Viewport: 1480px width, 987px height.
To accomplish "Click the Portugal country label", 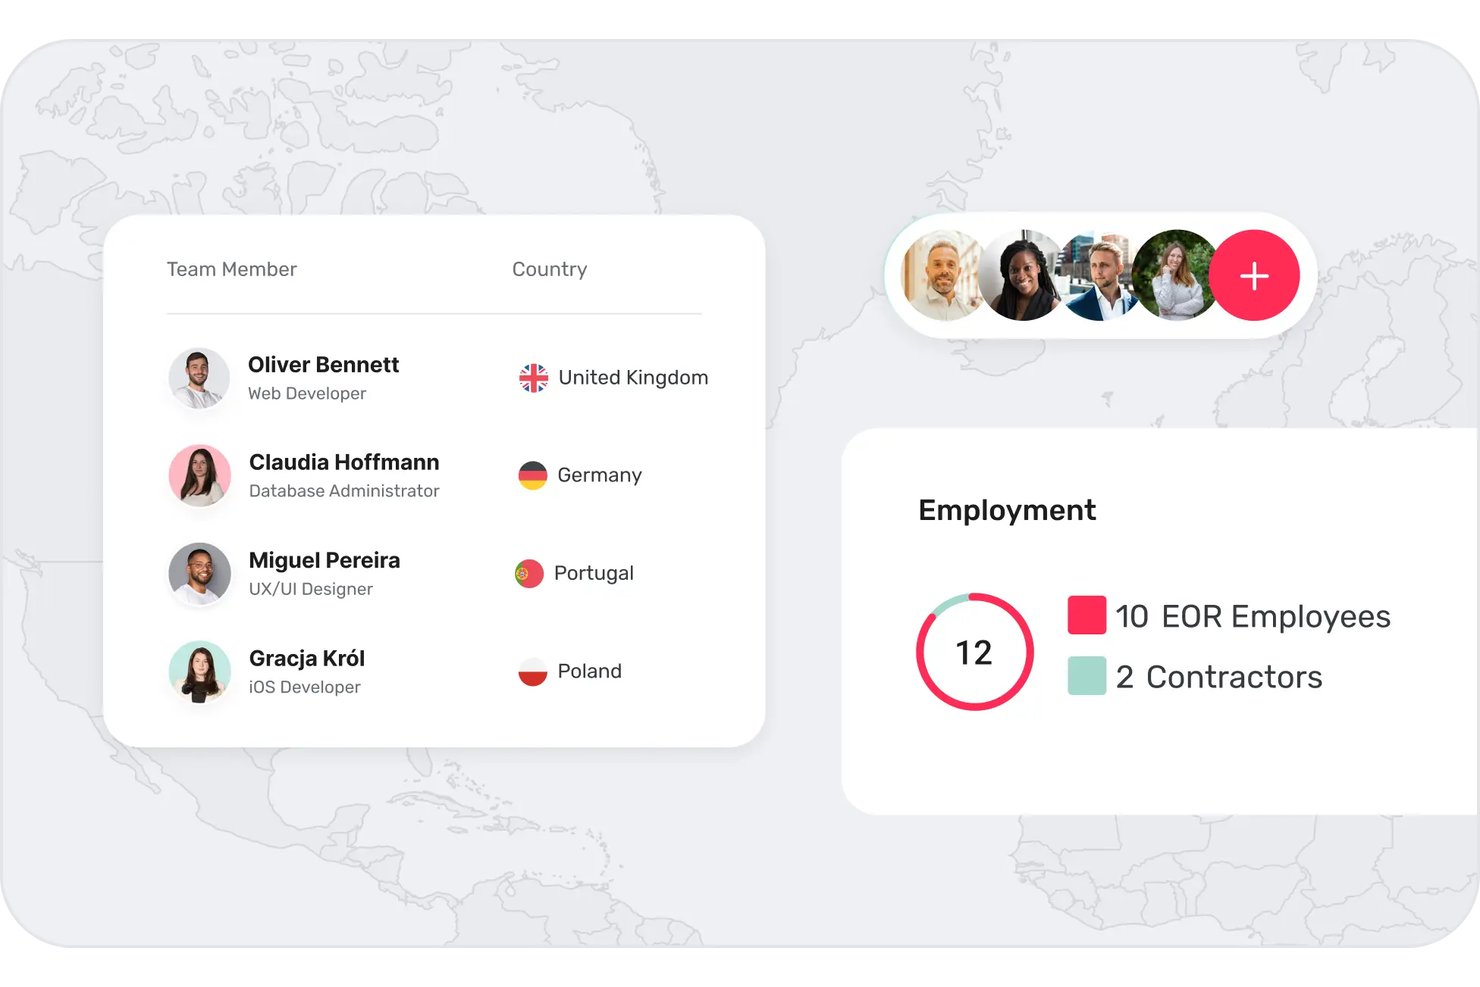I will pos(594,574).
